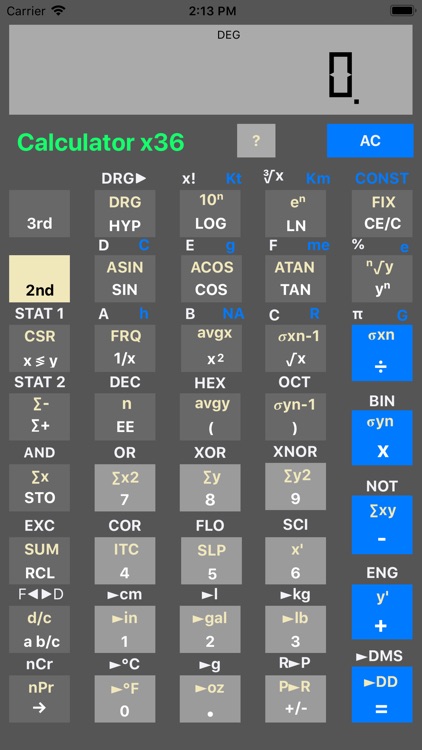Tap the a b/c fraction key
This screenshot has width=422, height=750.
click(x=39, y=629)
